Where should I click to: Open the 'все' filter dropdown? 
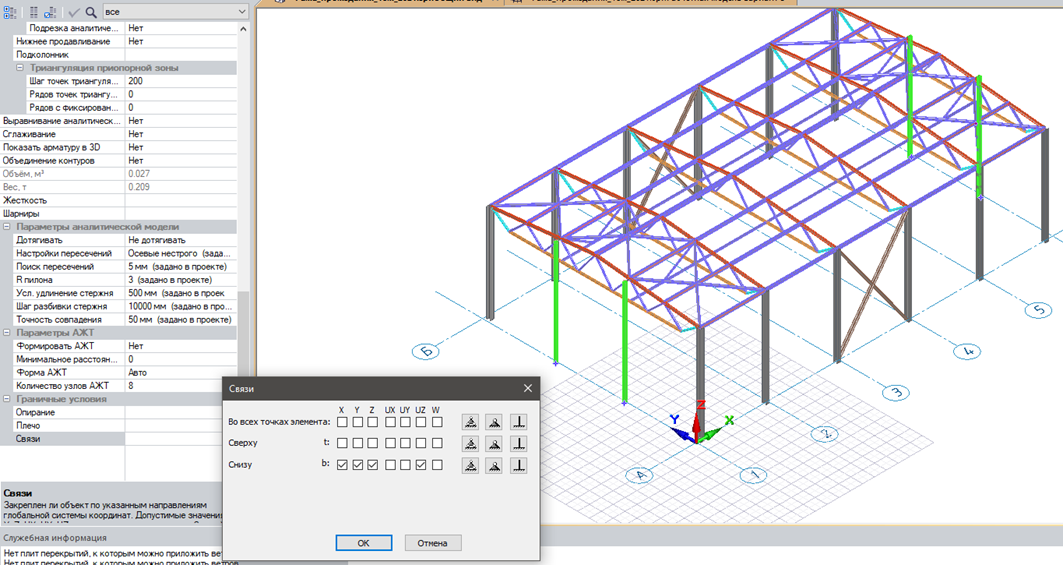pos(176,12)
